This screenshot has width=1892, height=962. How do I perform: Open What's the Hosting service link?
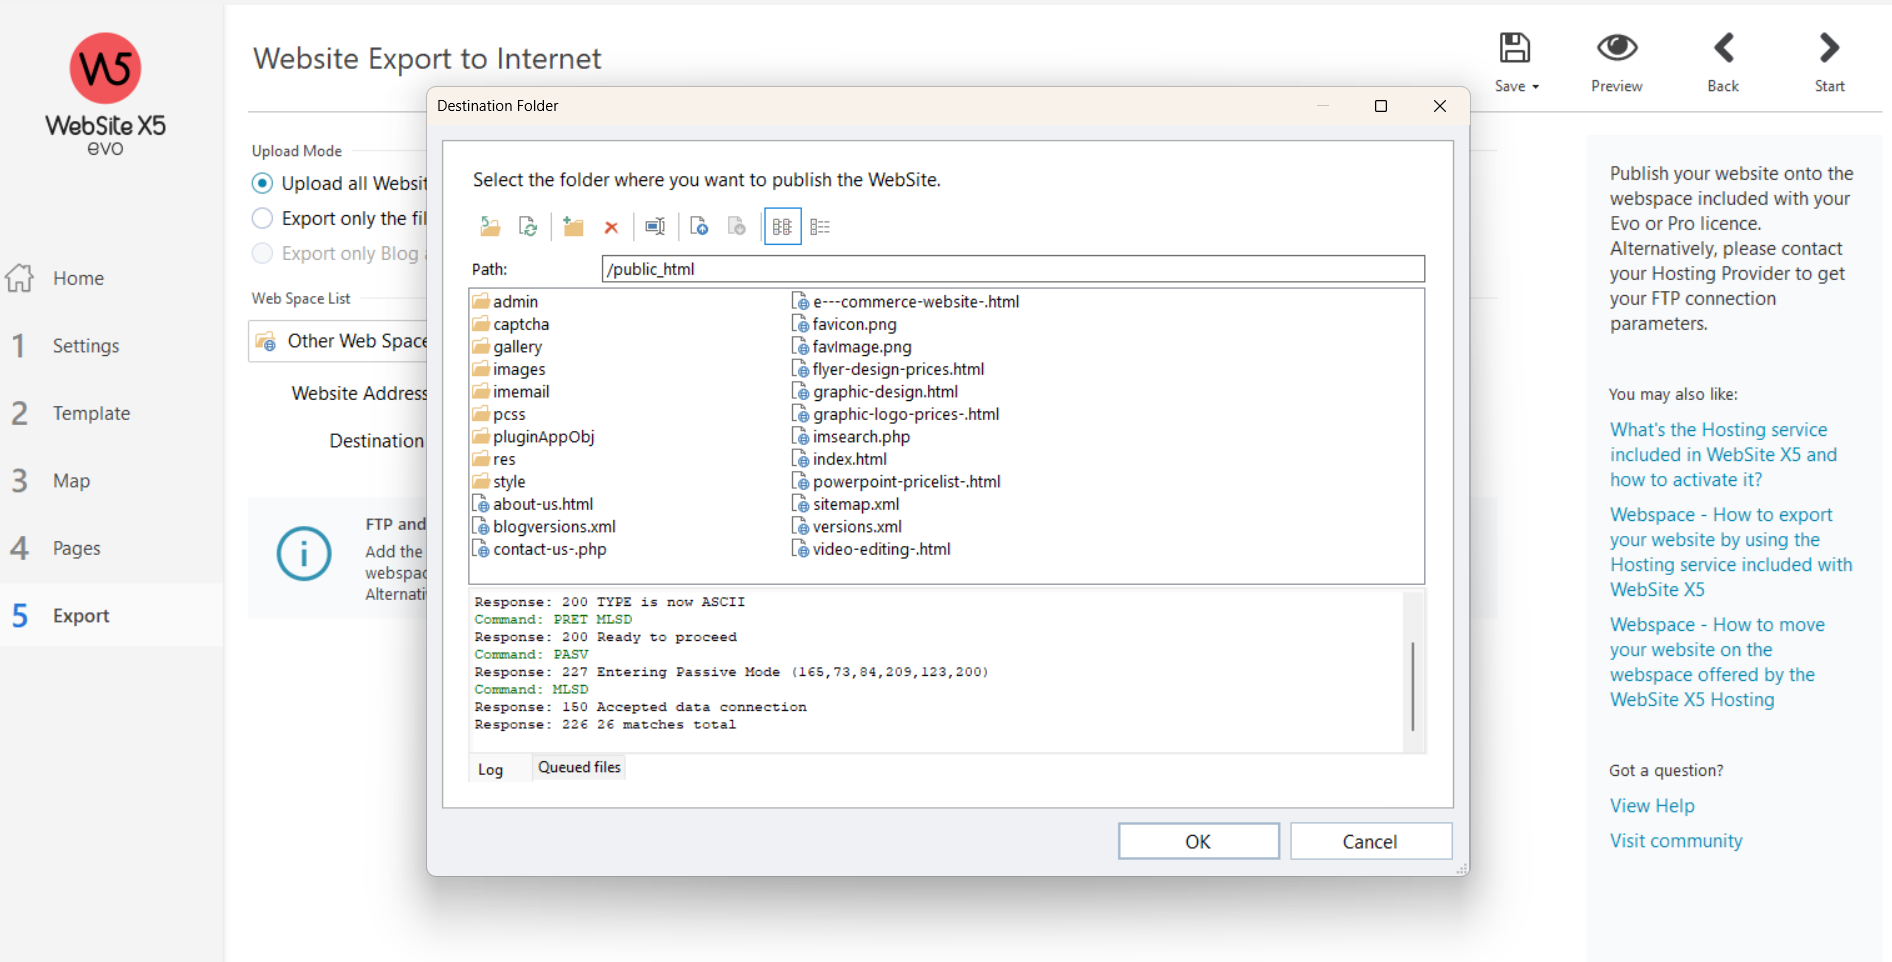(x=1723, y=455)
